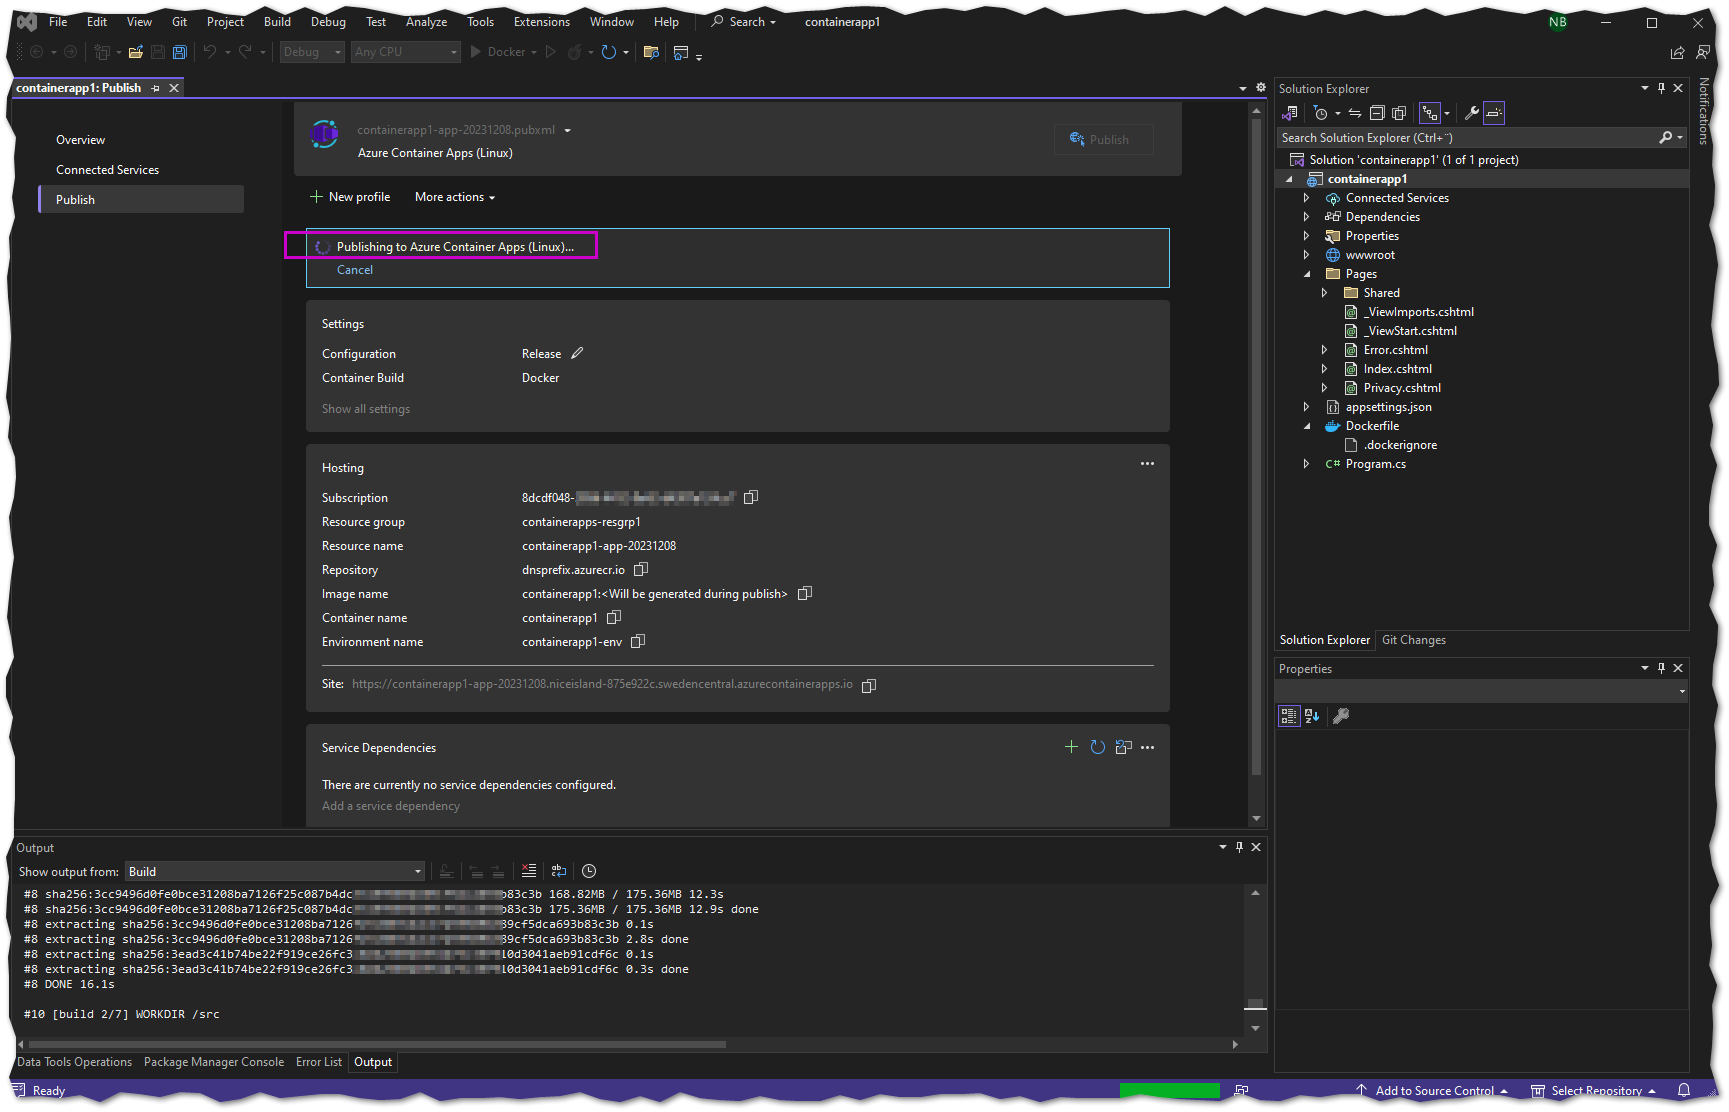Open the Find in Files toolbar icon
This screenshot has height=1112, width=1729.
tap(651, 52)
